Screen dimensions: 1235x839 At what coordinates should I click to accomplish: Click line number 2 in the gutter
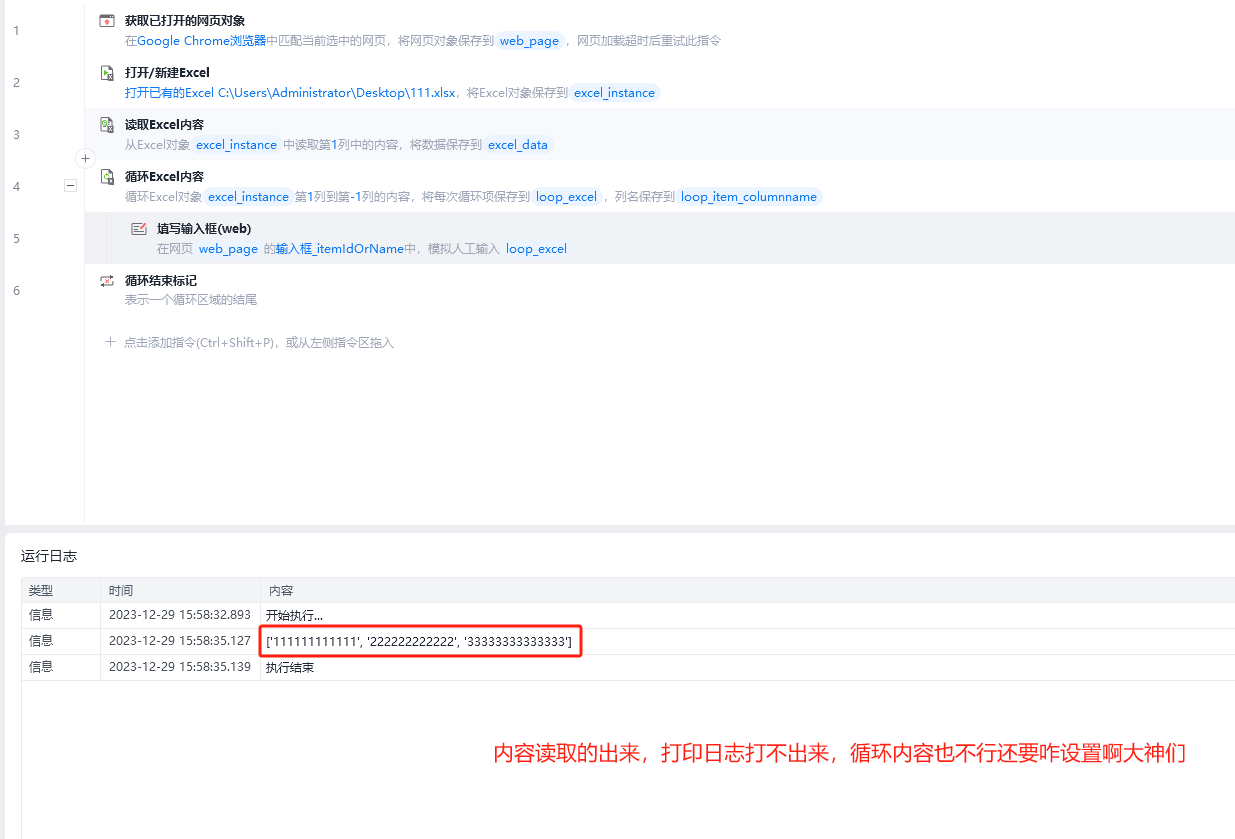pyautogui.click(x=16, y=83)
